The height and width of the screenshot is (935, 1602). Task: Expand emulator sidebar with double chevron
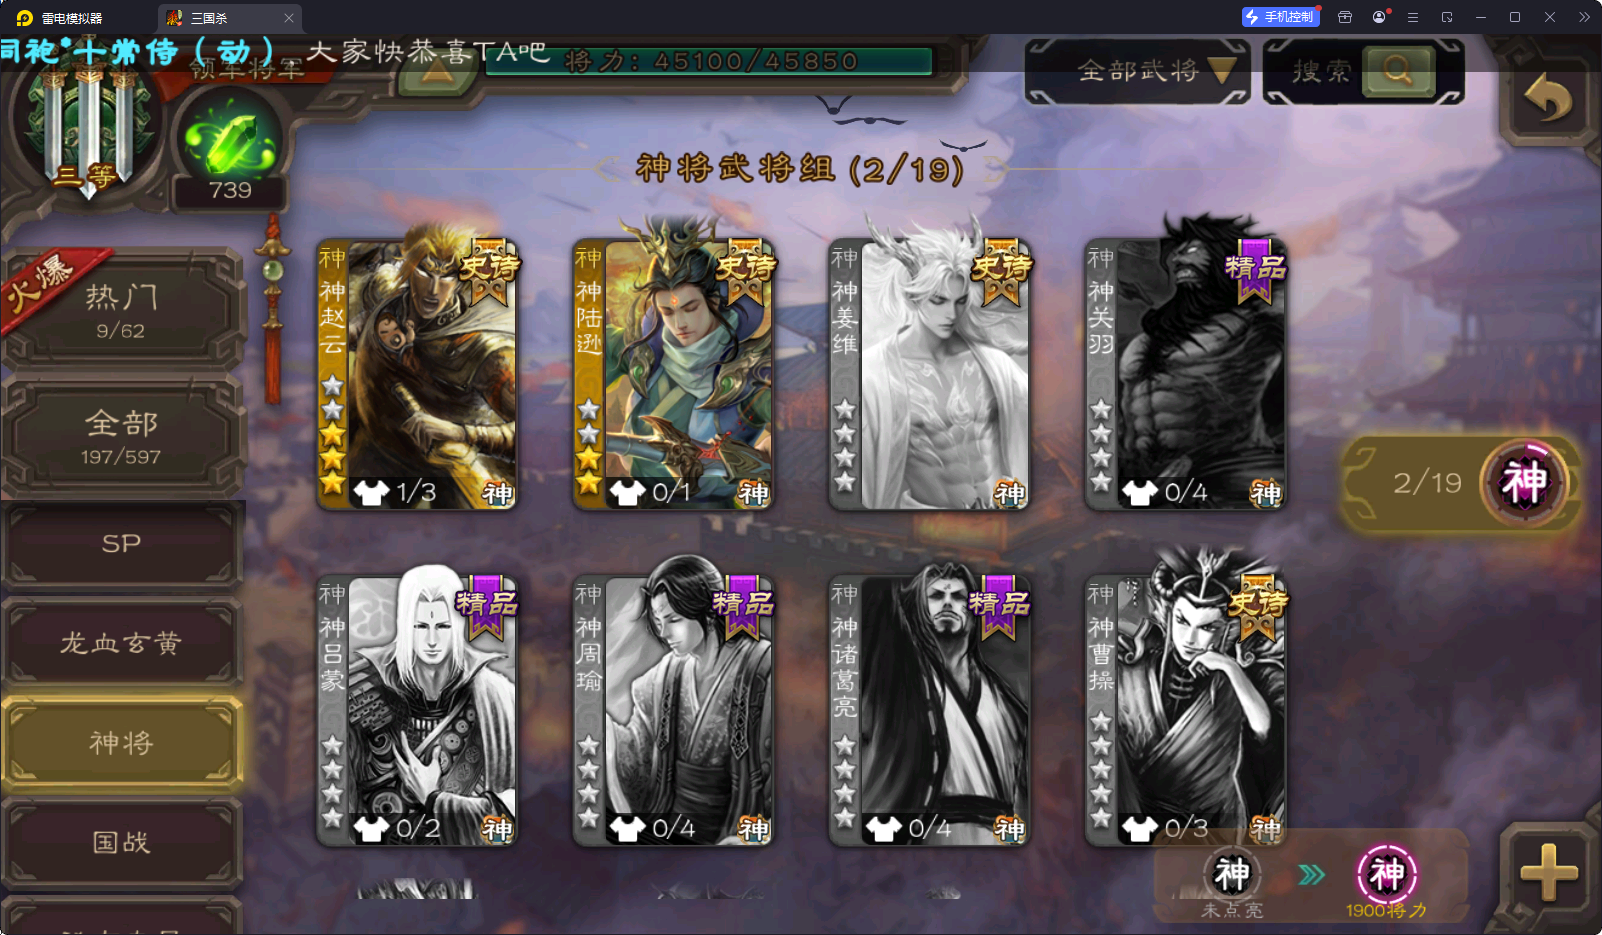1584,17
